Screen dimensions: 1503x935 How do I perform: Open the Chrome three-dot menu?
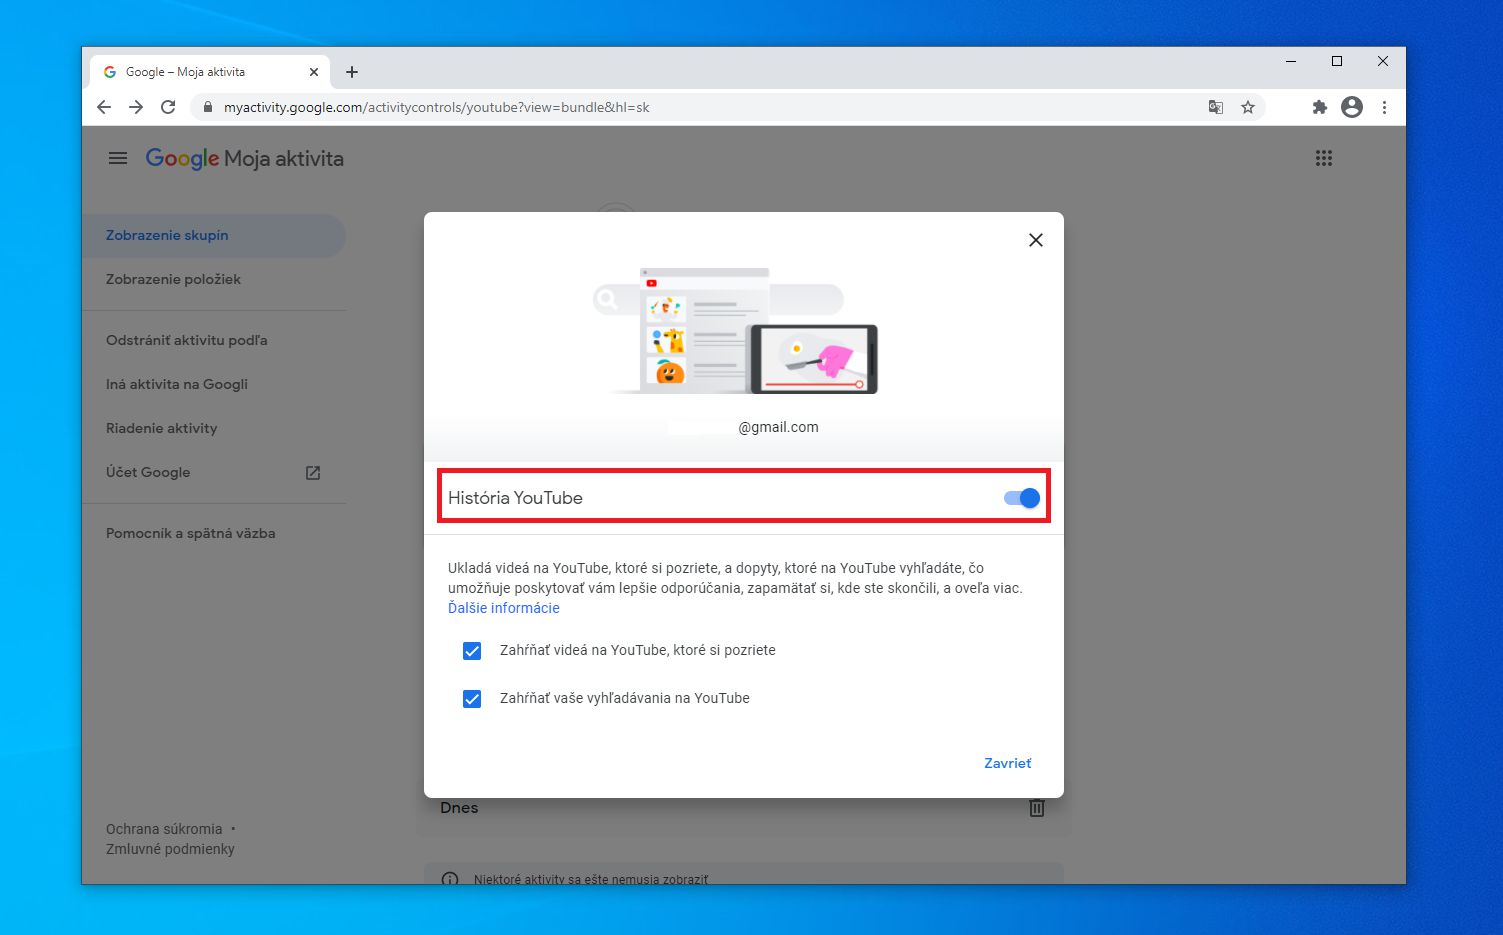pos(1384,107)
